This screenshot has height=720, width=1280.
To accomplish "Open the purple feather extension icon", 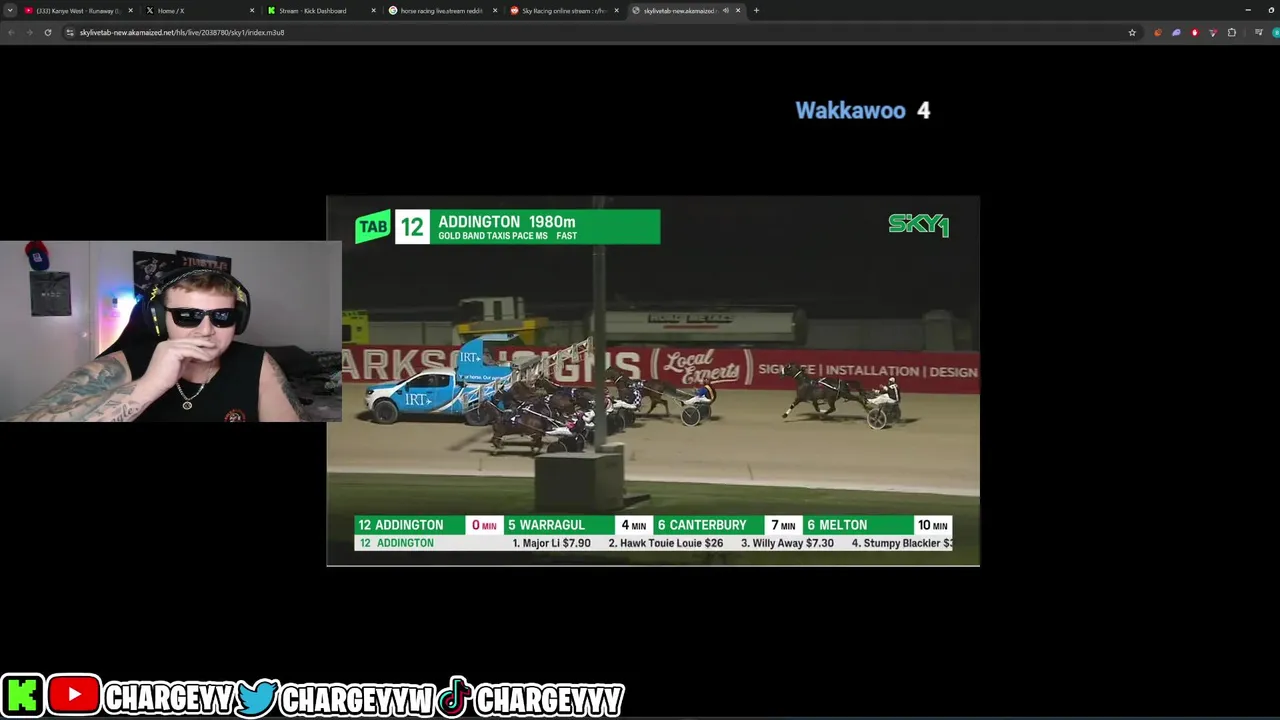I will click(1176, 32).
